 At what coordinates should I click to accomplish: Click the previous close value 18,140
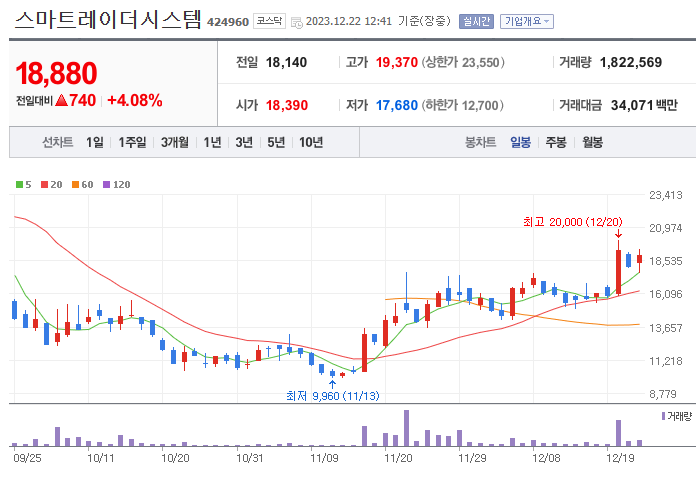pos(286,62)
